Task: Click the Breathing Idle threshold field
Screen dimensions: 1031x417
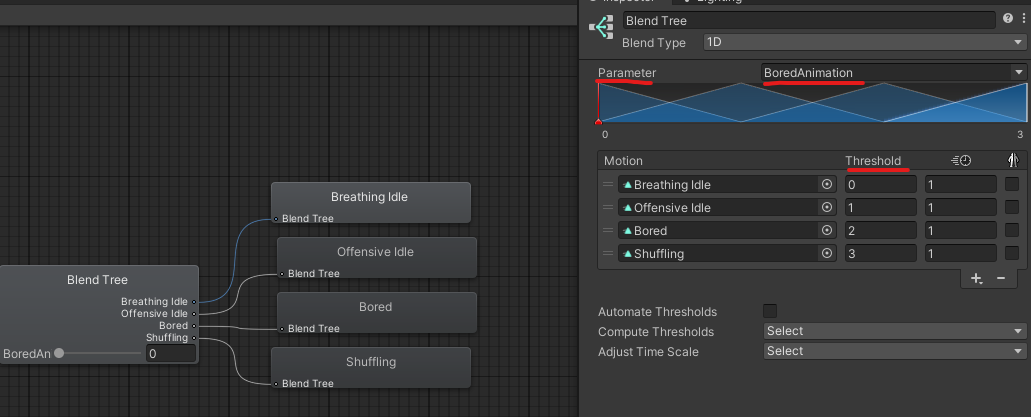Action: [x=880, y=185]
